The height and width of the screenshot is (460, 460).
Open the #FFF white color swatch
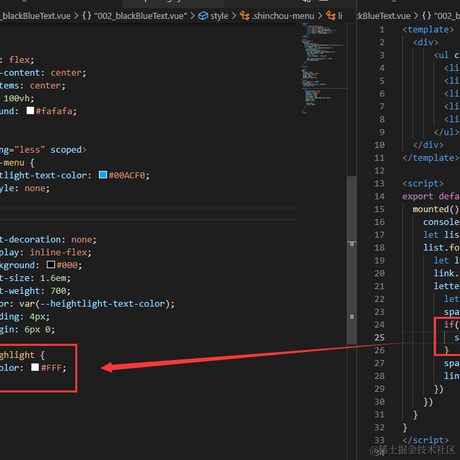point(35,367)
